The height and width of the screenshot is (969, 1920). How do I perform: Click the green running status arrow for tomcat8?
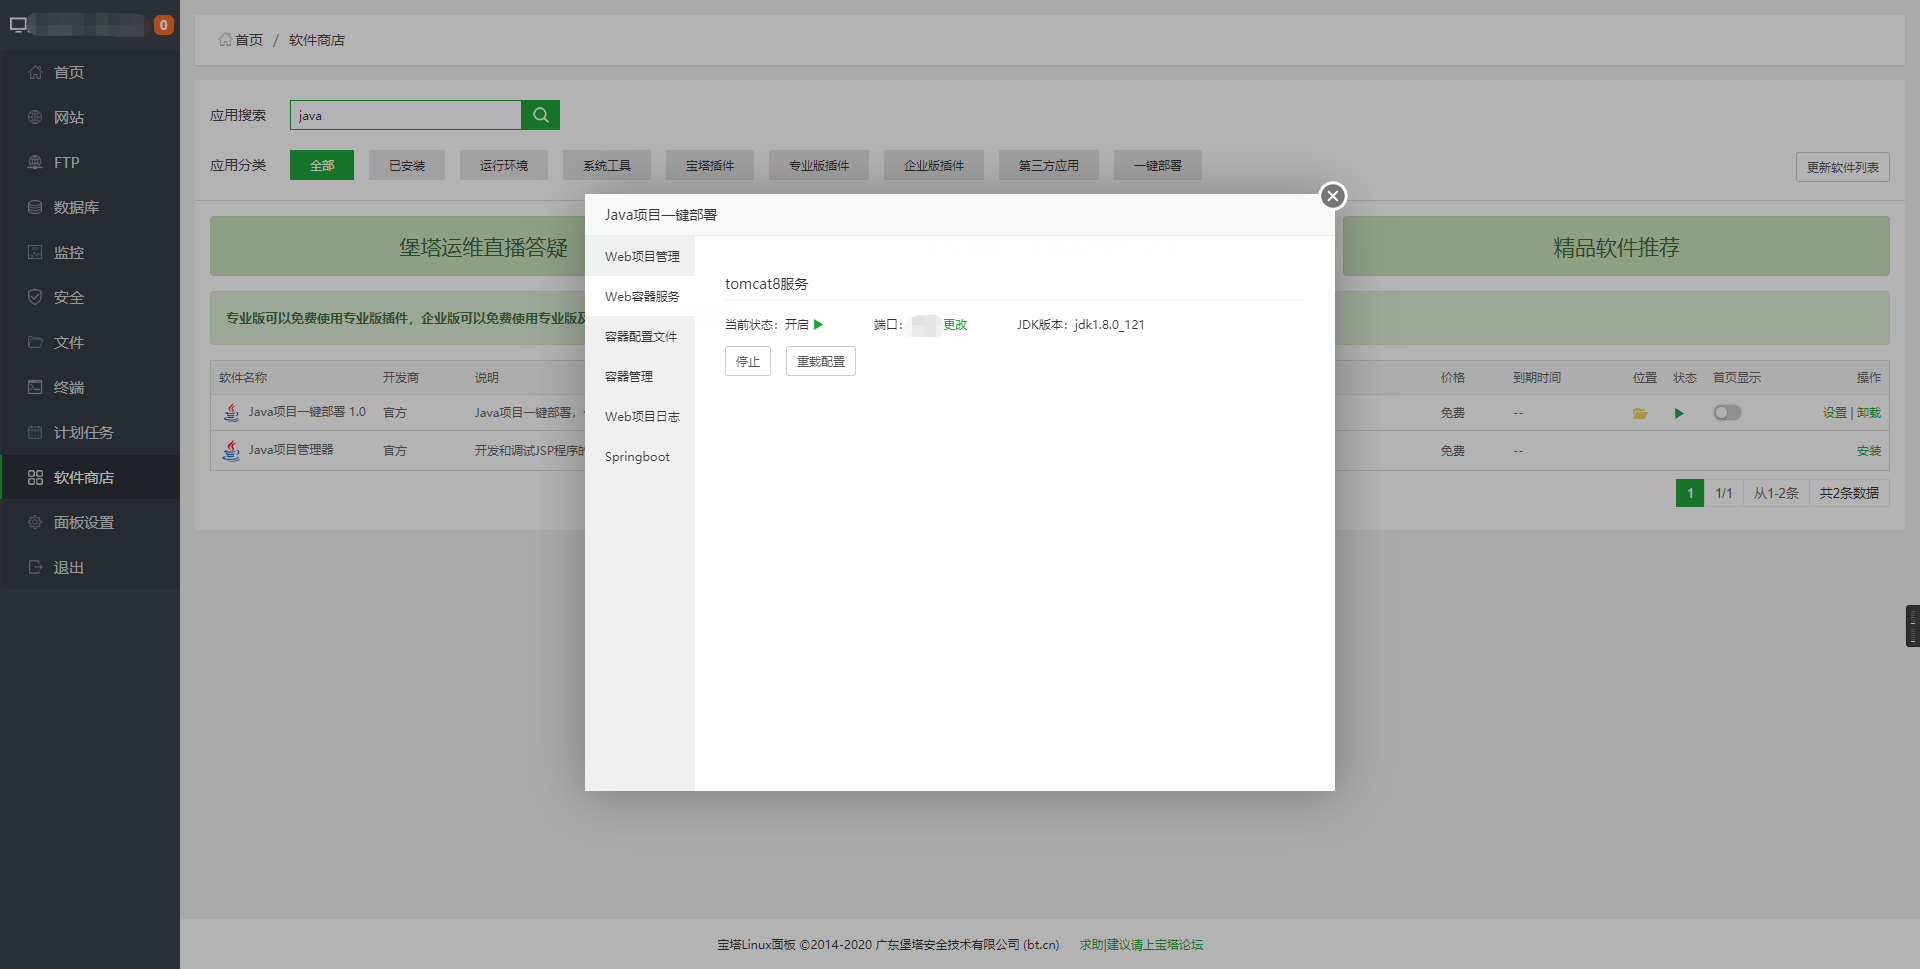[818, 324]
